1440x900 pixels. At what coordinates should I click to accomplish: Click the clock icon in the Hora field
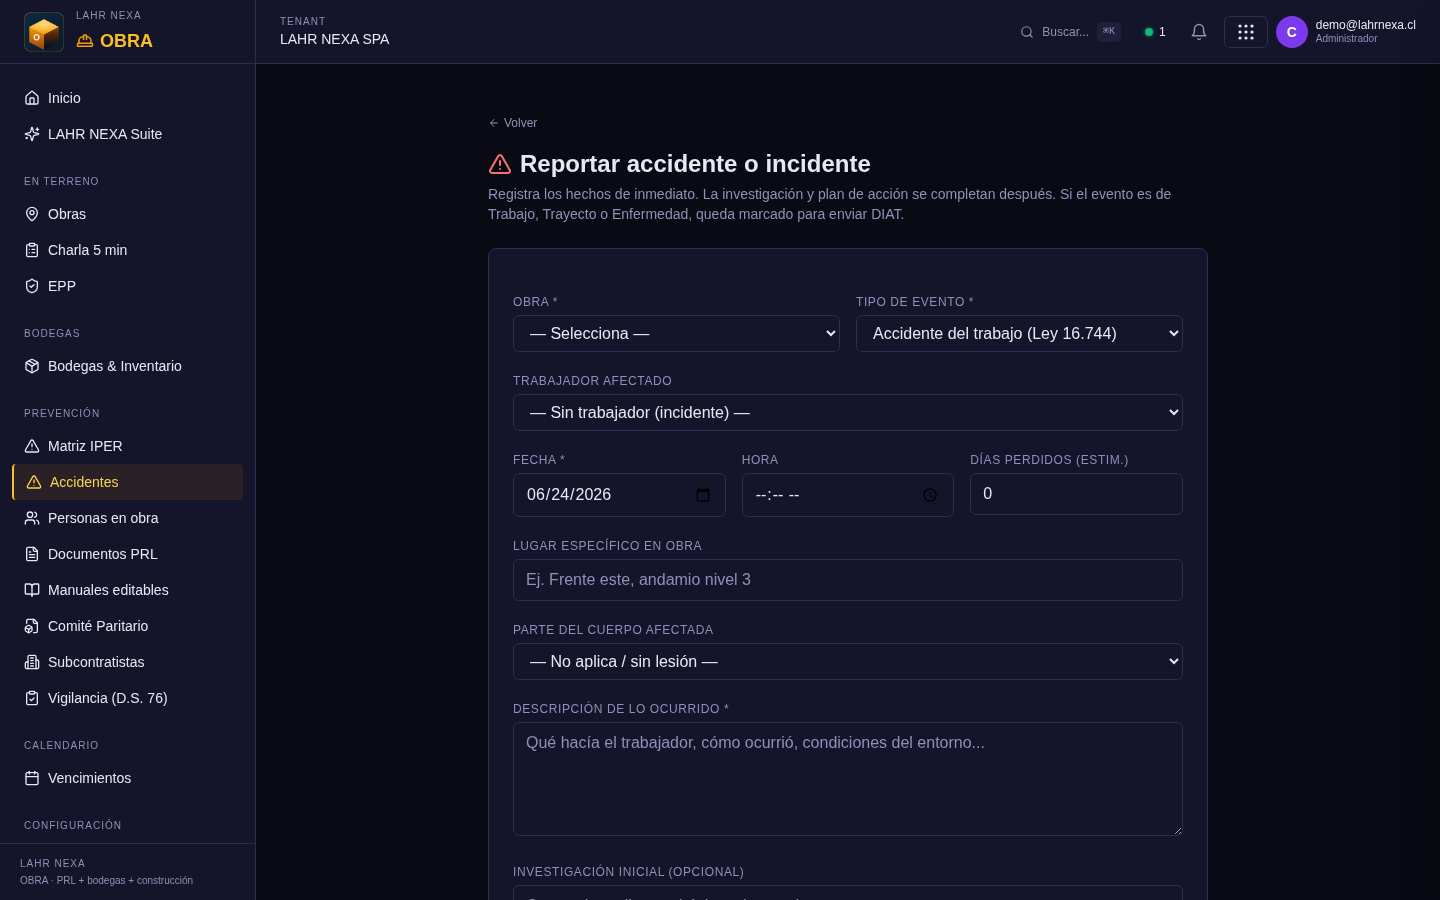[x=930, y=495]
